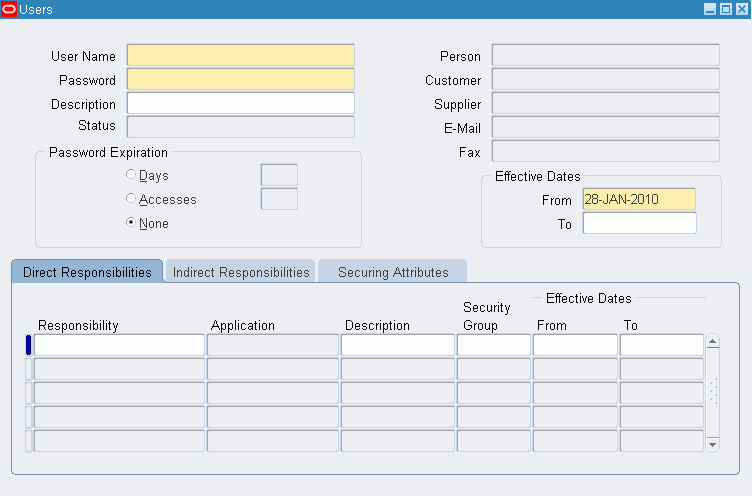Click first row Effective Dates From cell
Screen dimensions: 752x496
(575, 345)
